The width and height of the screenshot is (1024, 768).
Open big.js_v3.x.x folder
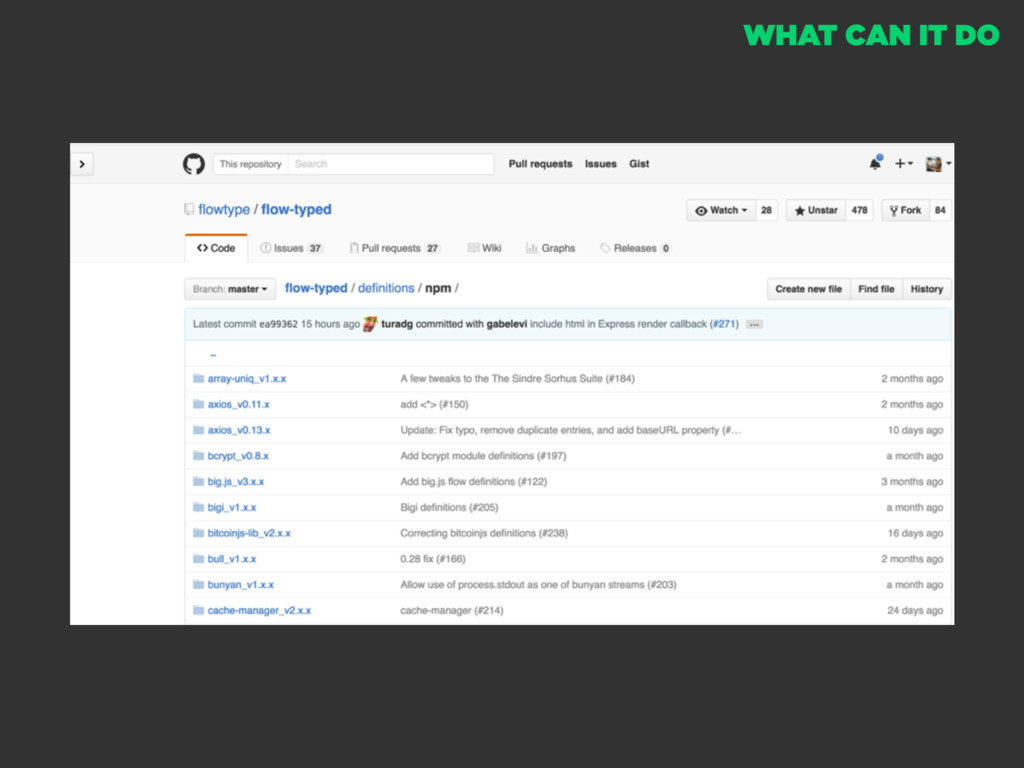pyautogui.click(x=236, y=482)
